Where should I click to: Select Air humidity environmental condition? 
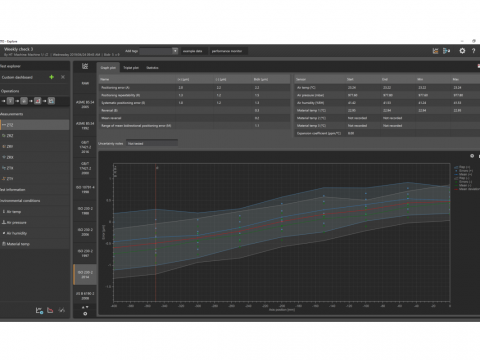pos(35,233)
